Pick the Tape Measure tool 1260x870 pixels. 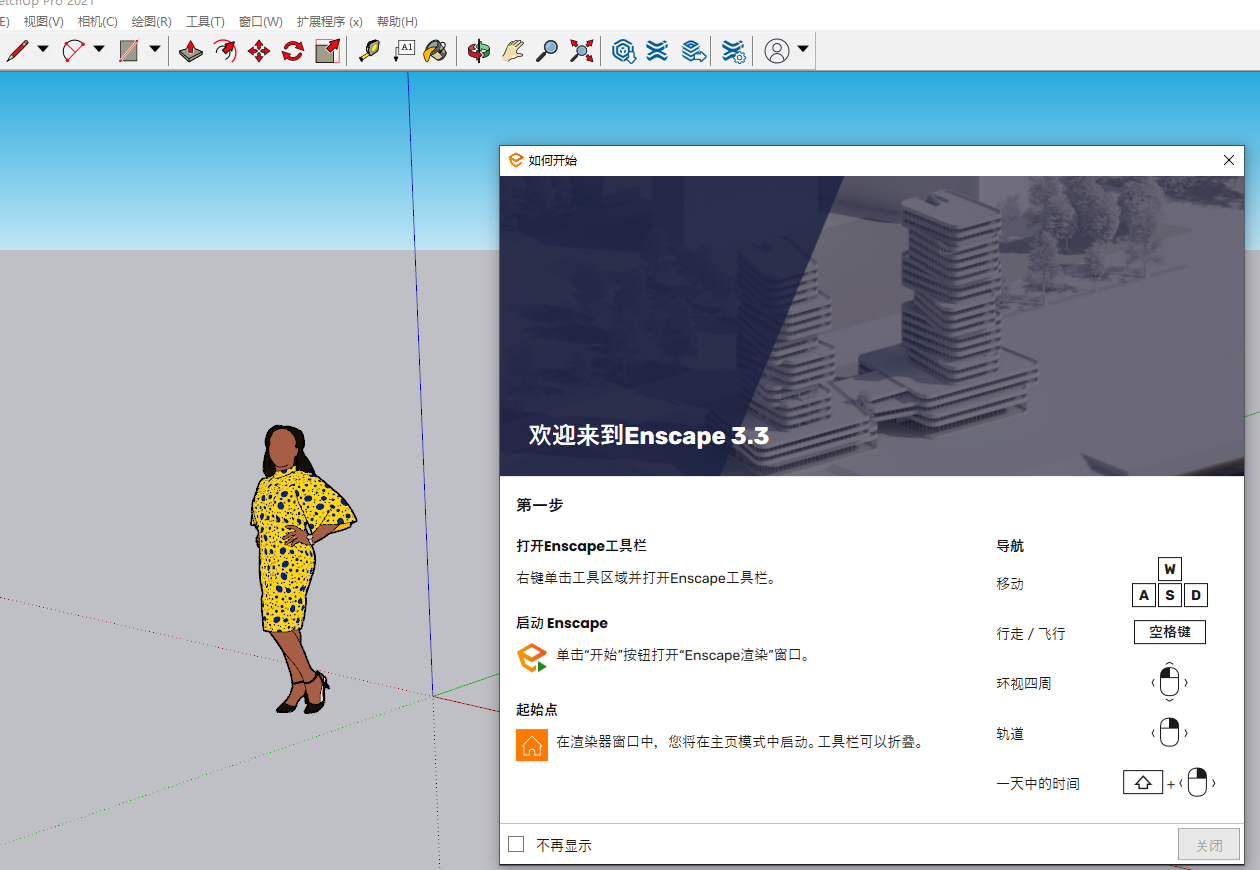pyautogui.click(x=369, y=51)
